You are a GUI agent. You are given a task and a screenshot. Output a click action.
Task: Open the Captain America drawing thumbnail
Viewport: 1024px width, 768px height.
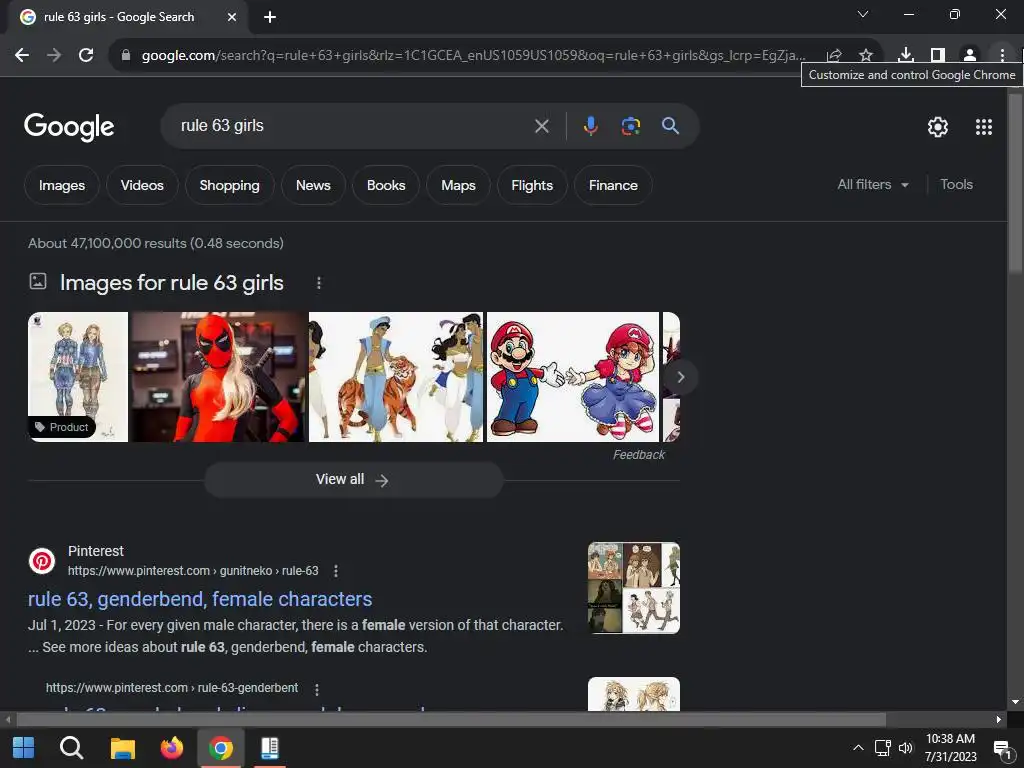click(x=78, y=377)
